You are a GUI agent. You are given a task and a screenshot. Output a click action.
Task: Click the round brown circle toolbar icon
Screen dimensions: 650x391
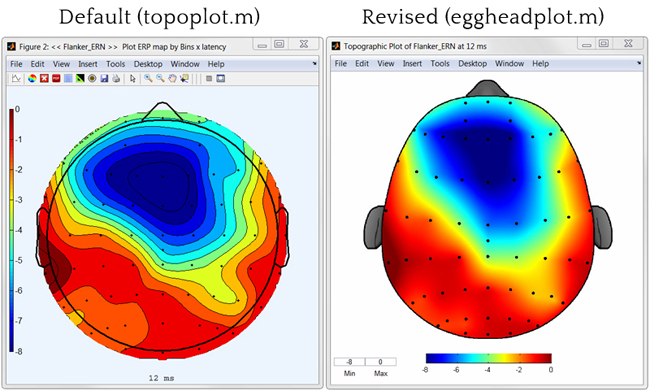(92, 78)
